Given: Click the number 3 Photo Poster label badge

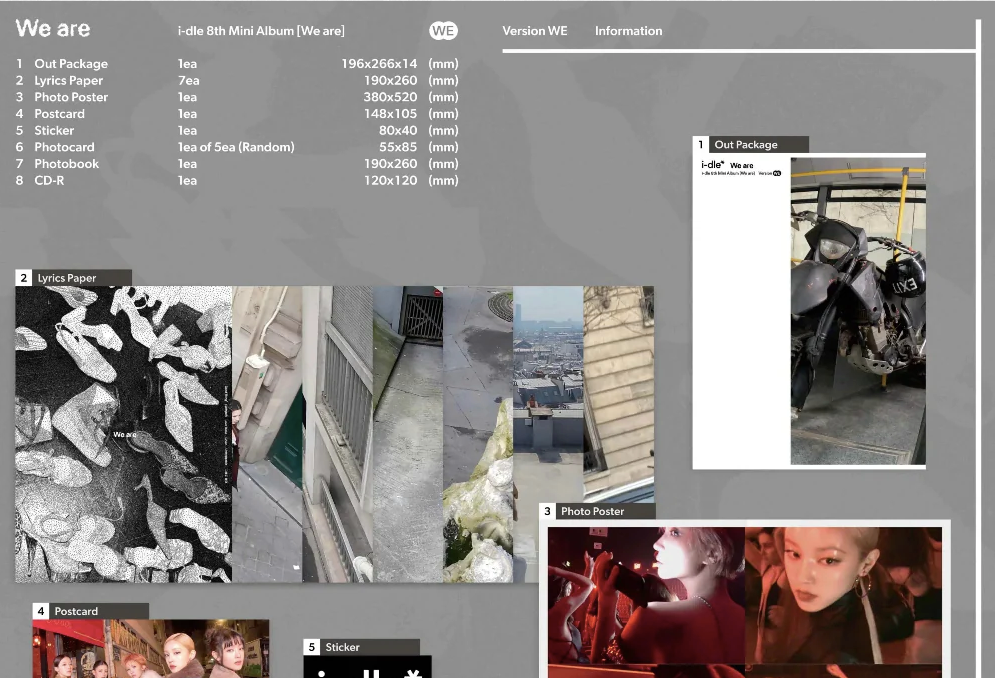Looking at the screenshot, I should click(597, 511).
